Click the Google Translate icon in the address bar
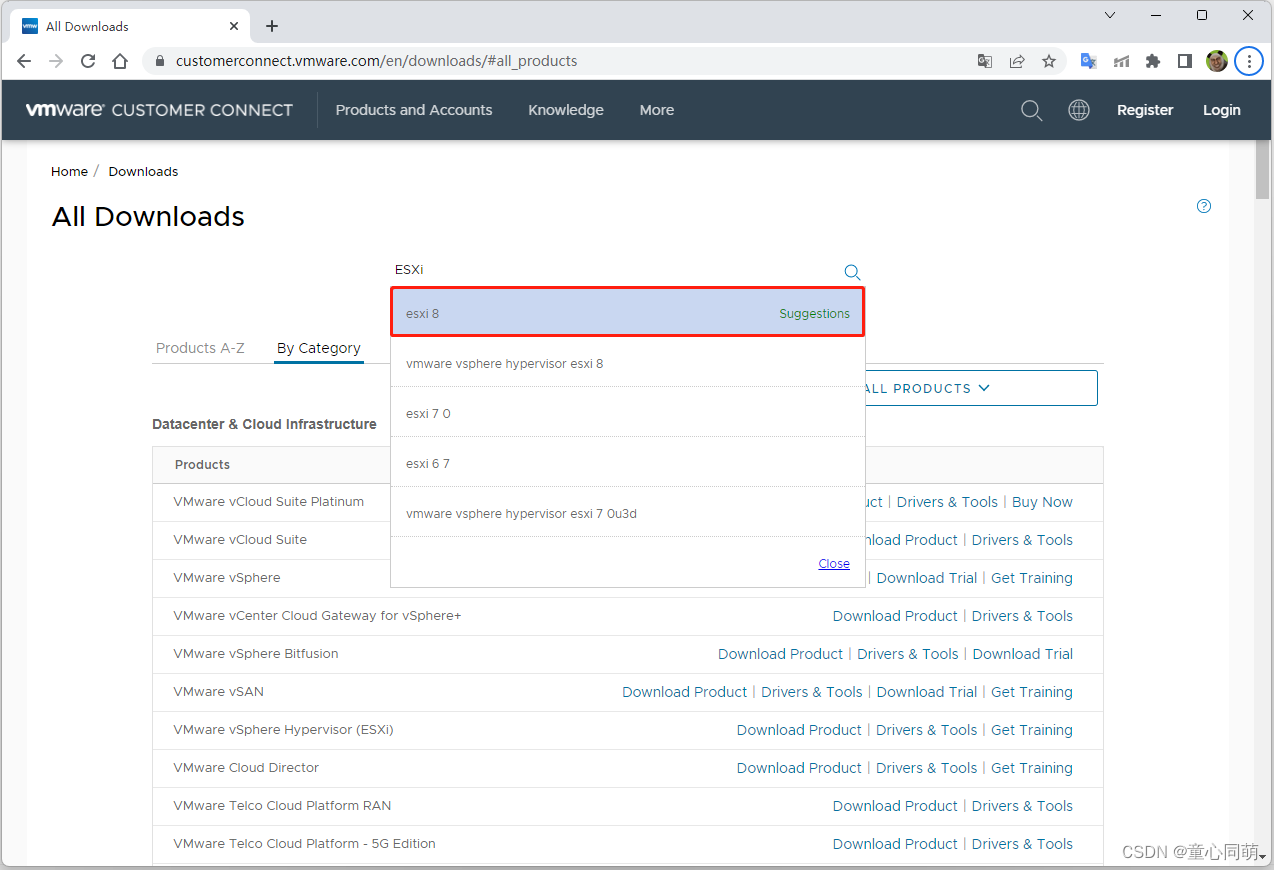 point(984,61)
